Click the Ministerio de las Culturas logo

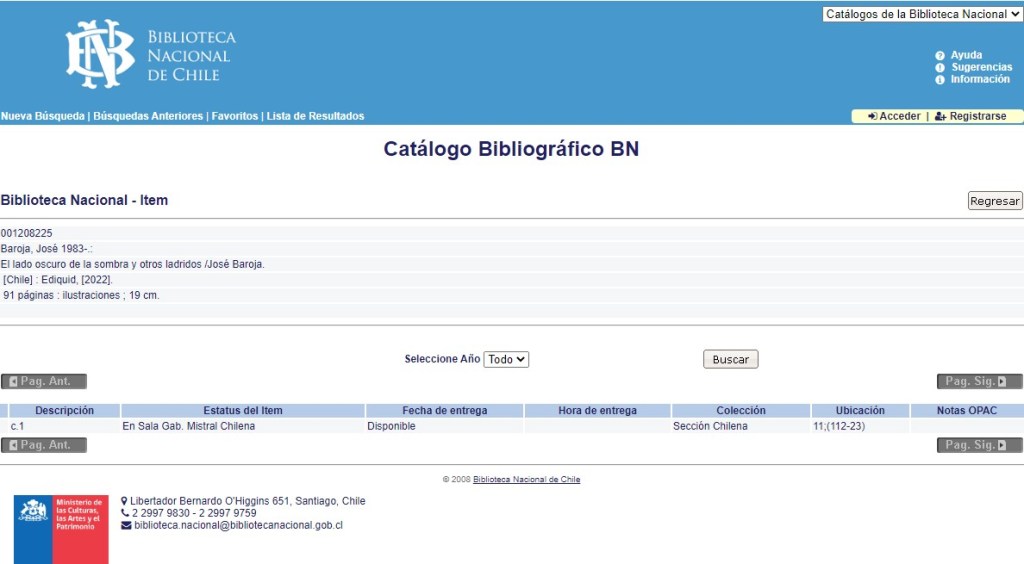(61, 529)
